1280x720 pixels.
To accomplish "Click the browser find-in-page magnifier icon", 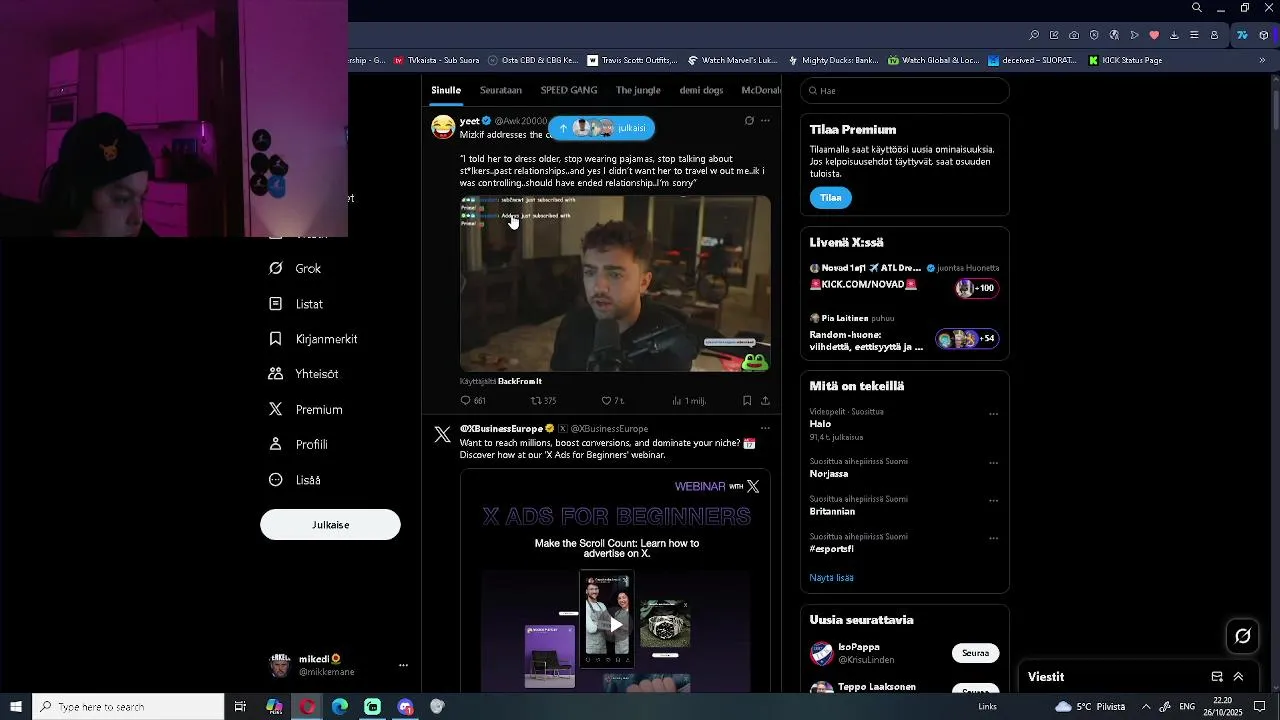I will 1034,35.
